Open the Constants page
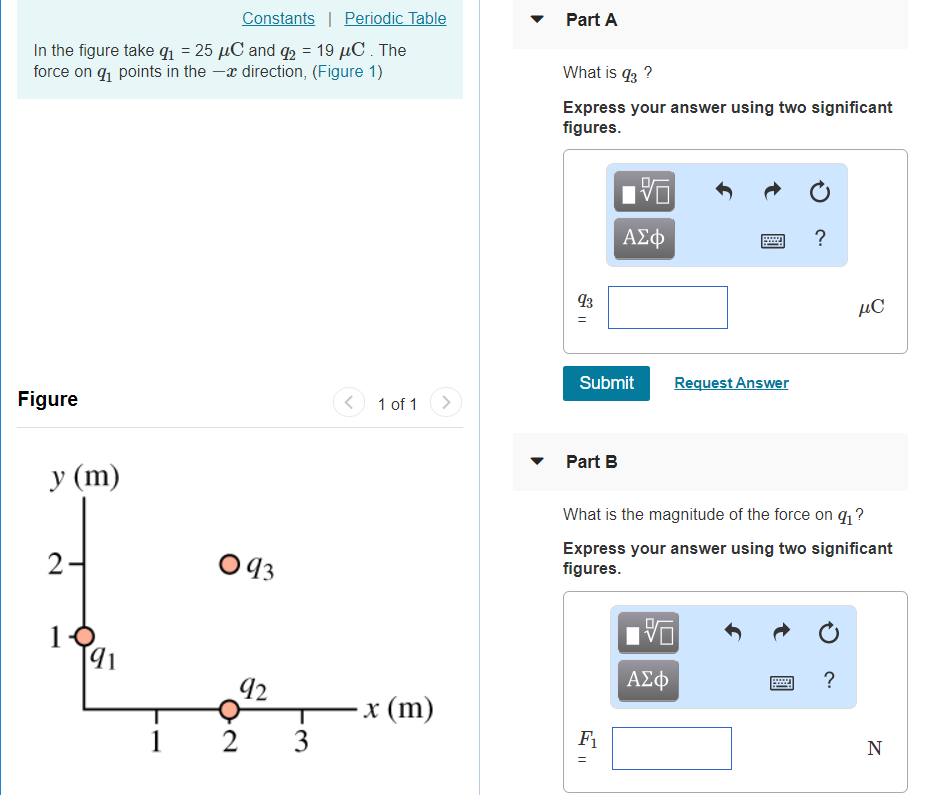Screen dimensions: 930x795 coord(278,18)
